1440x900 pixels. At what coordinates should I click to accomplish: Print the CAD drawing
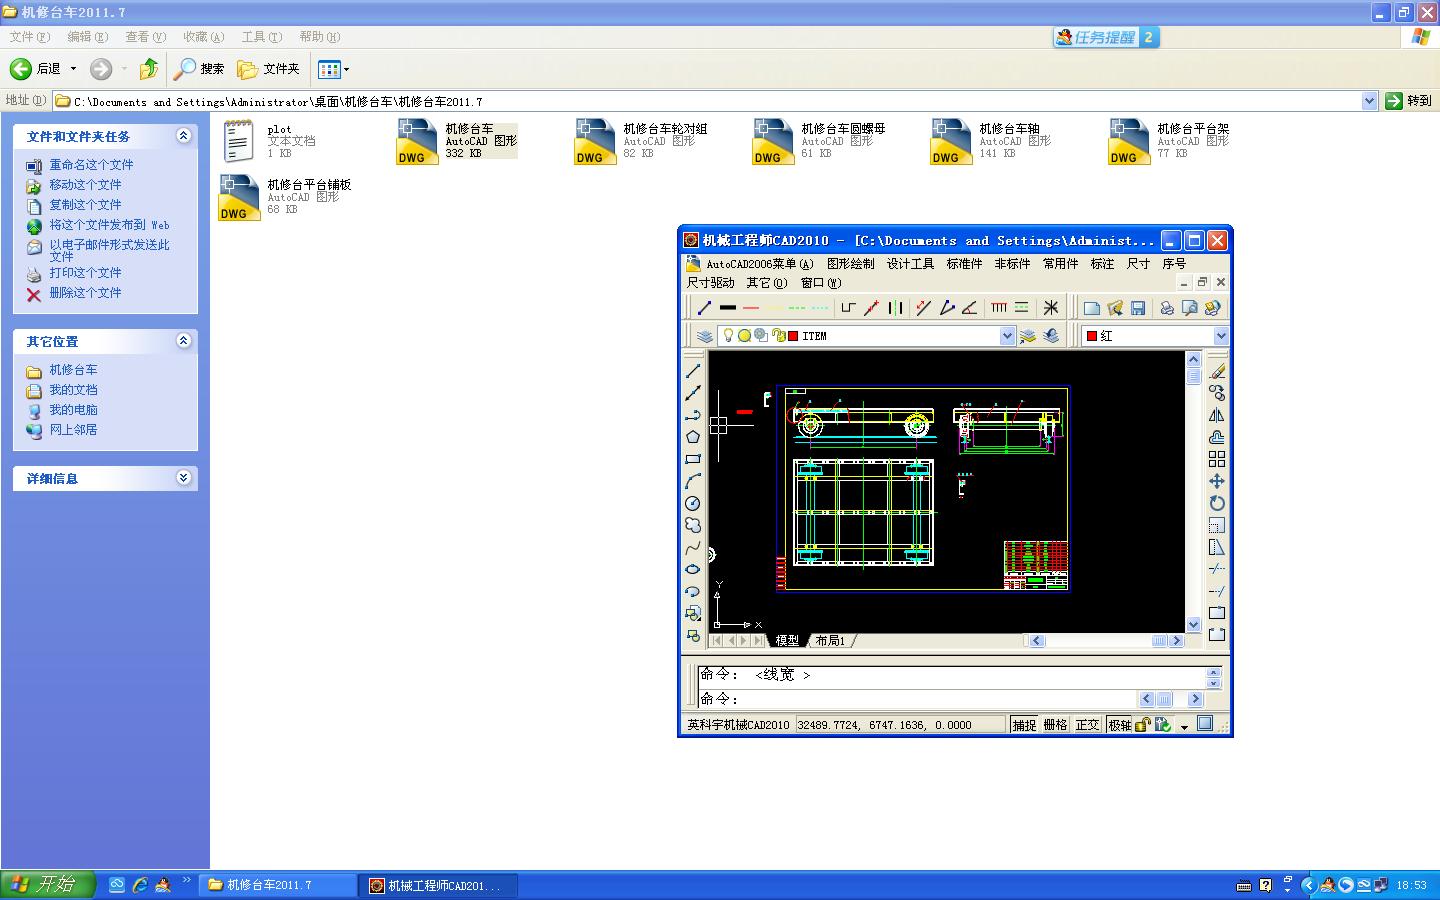tap(1167, 308)
